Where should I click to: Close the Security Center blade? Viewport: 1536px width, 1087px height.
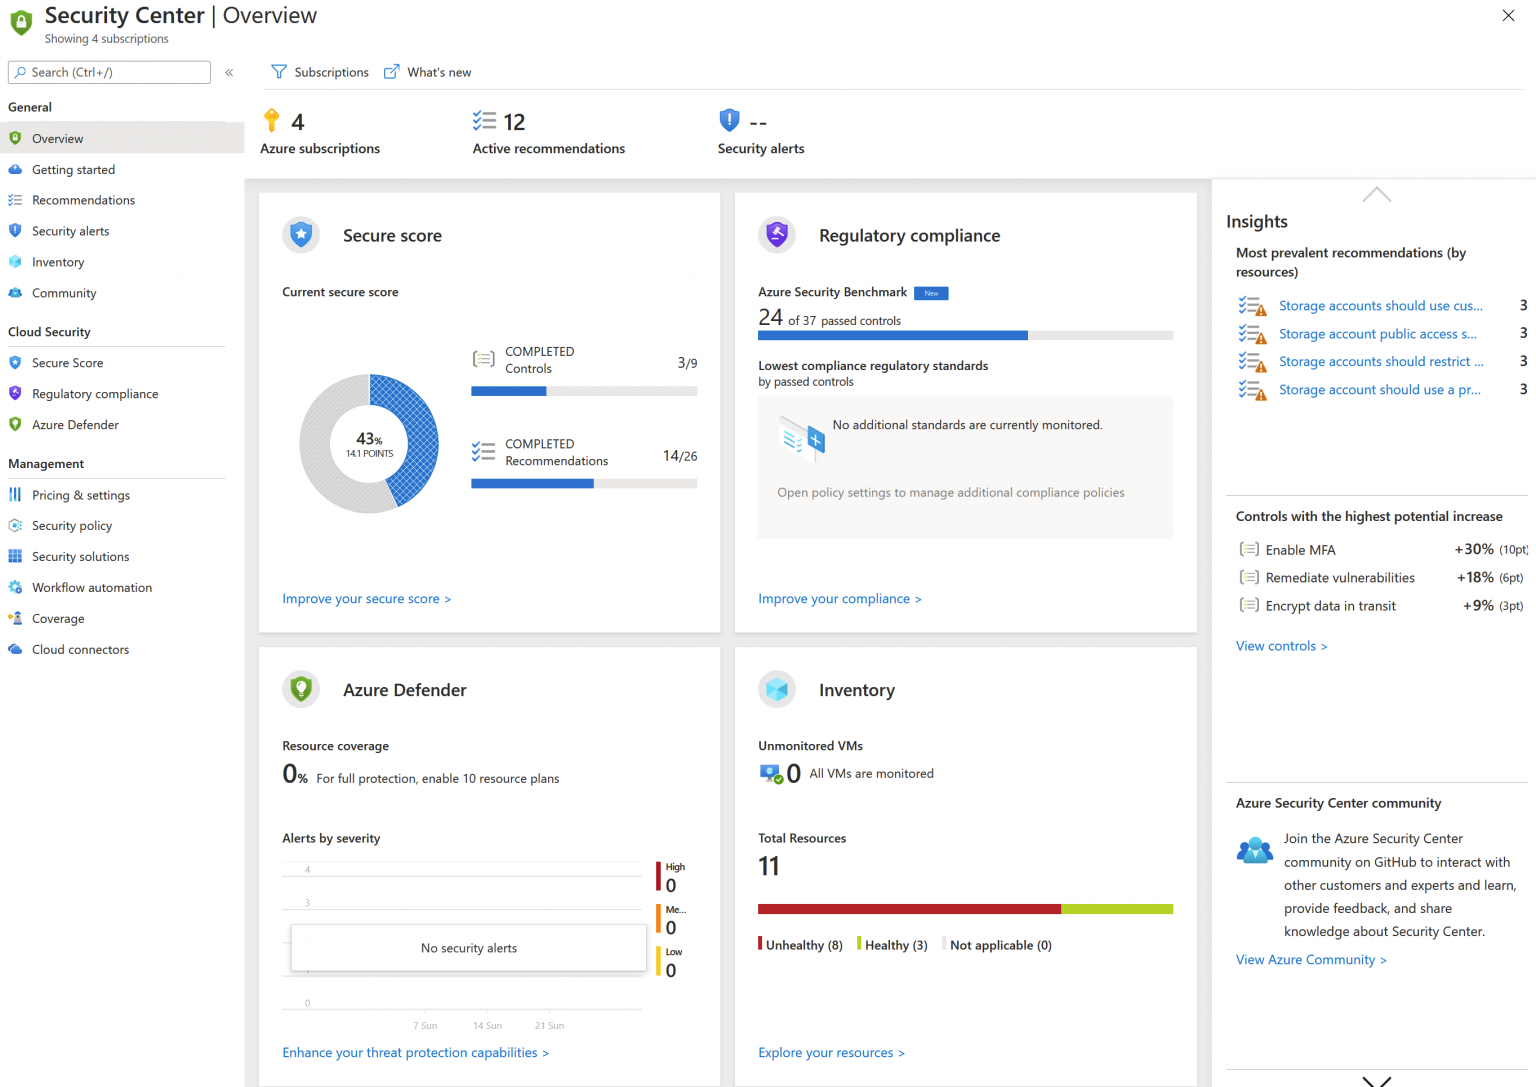point(1508,16)
